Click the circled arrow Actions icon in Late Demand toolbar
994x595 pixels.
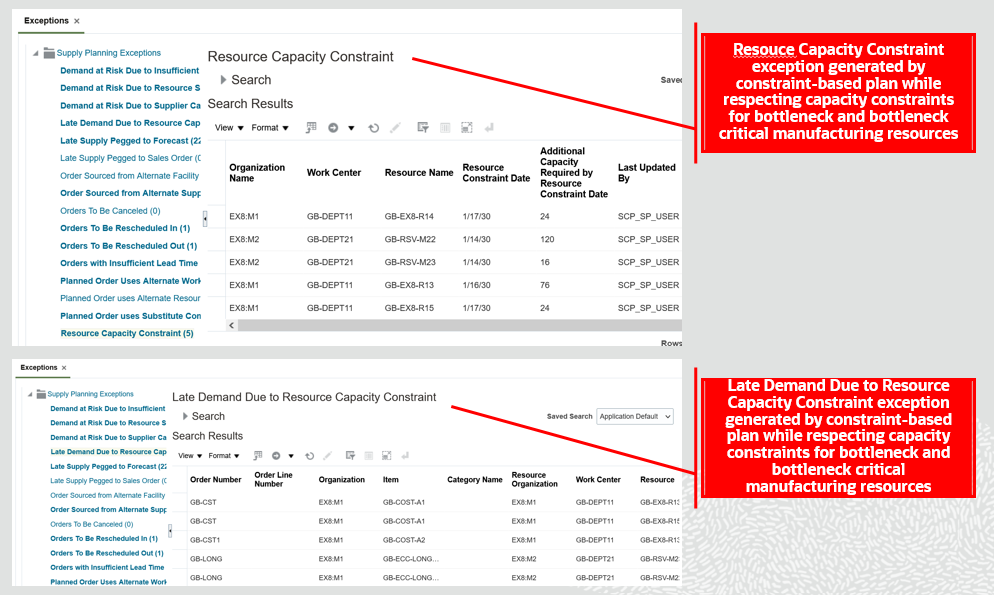[276, 456]
